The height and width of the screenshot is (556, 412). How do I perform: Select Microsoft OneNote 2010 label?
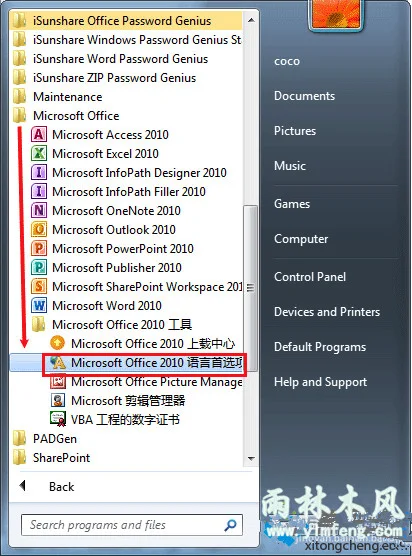tap(116, 211)
